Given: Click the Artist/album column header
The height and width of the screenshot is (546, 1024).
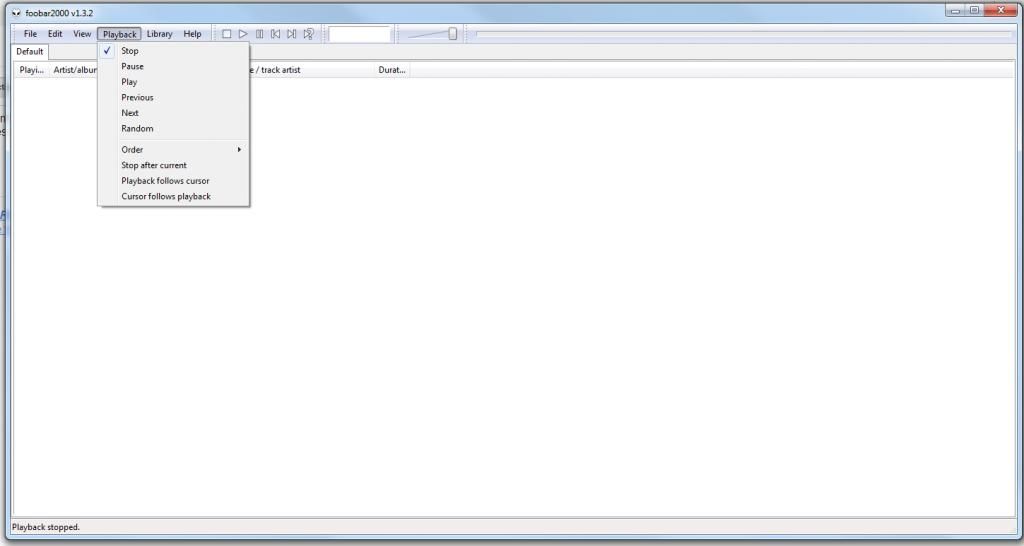Looking at the screenshot, I should [x=74, y=70].
